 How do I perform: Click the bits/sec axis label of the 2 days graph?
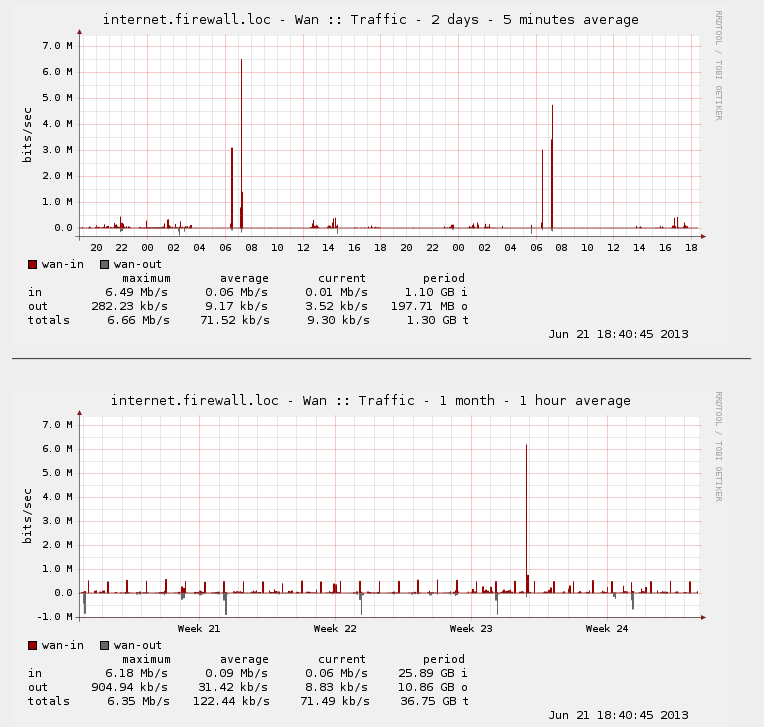(28, 134)
